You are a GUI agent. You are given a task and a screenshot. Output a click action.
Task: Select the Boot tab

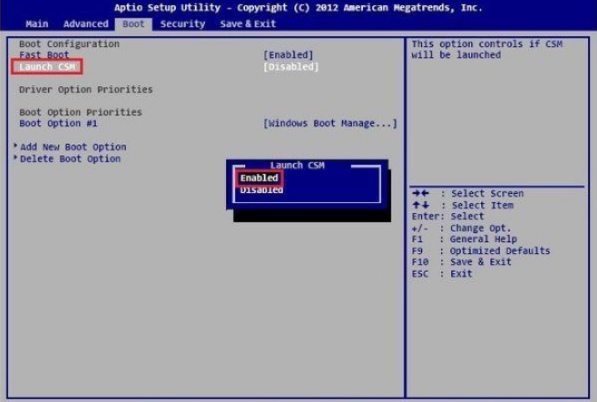point(134,24)
